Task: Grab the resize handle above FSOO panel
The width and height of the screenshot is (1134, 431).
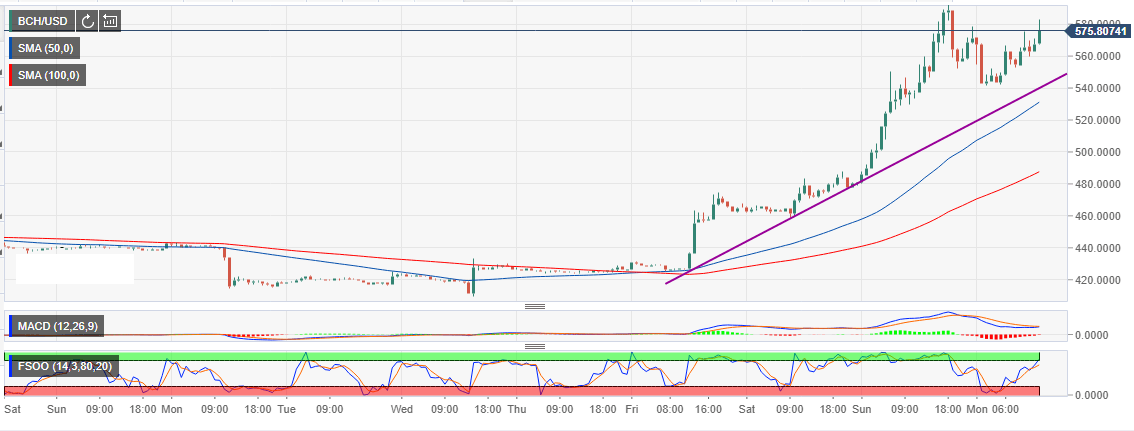Action: point(534,346)
